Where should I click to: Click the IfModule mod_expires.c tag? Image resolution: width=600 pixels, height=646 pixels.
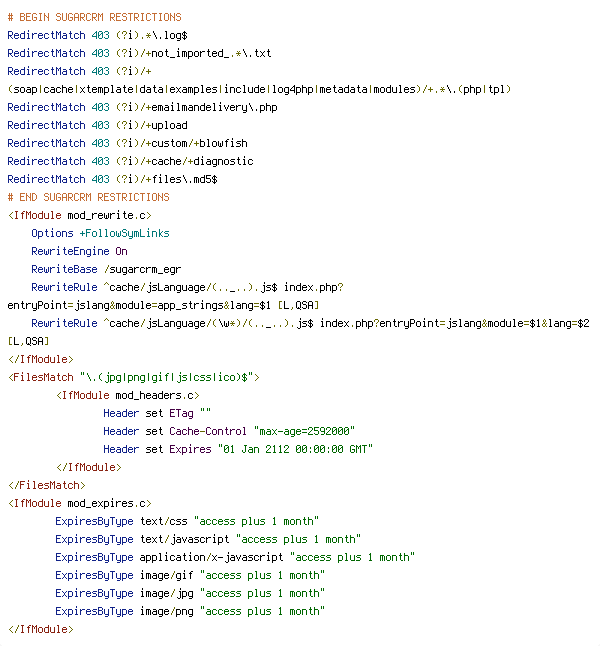[80, 503]
